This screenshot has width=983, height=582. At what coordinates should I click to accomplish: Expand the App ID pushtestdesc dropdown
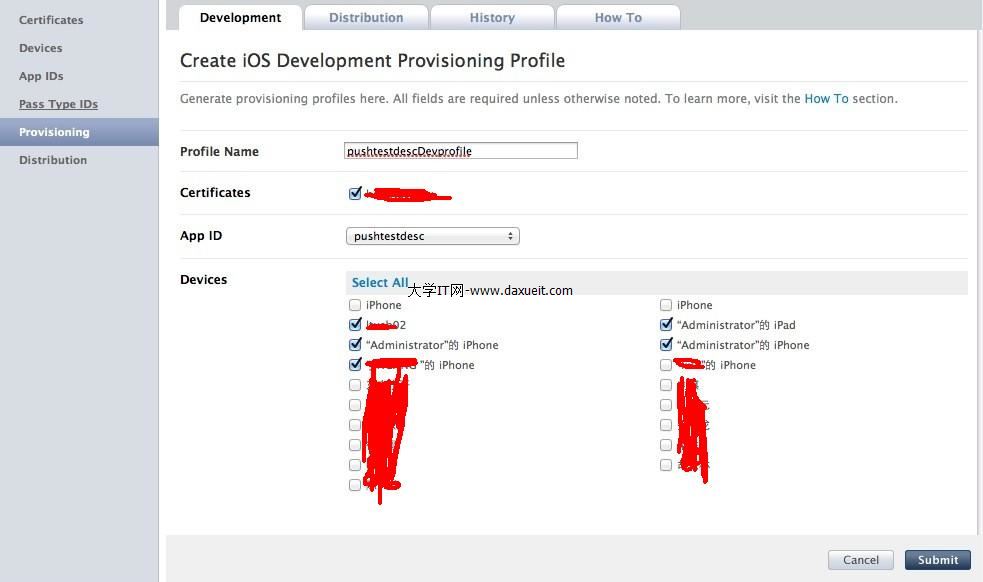432,236
